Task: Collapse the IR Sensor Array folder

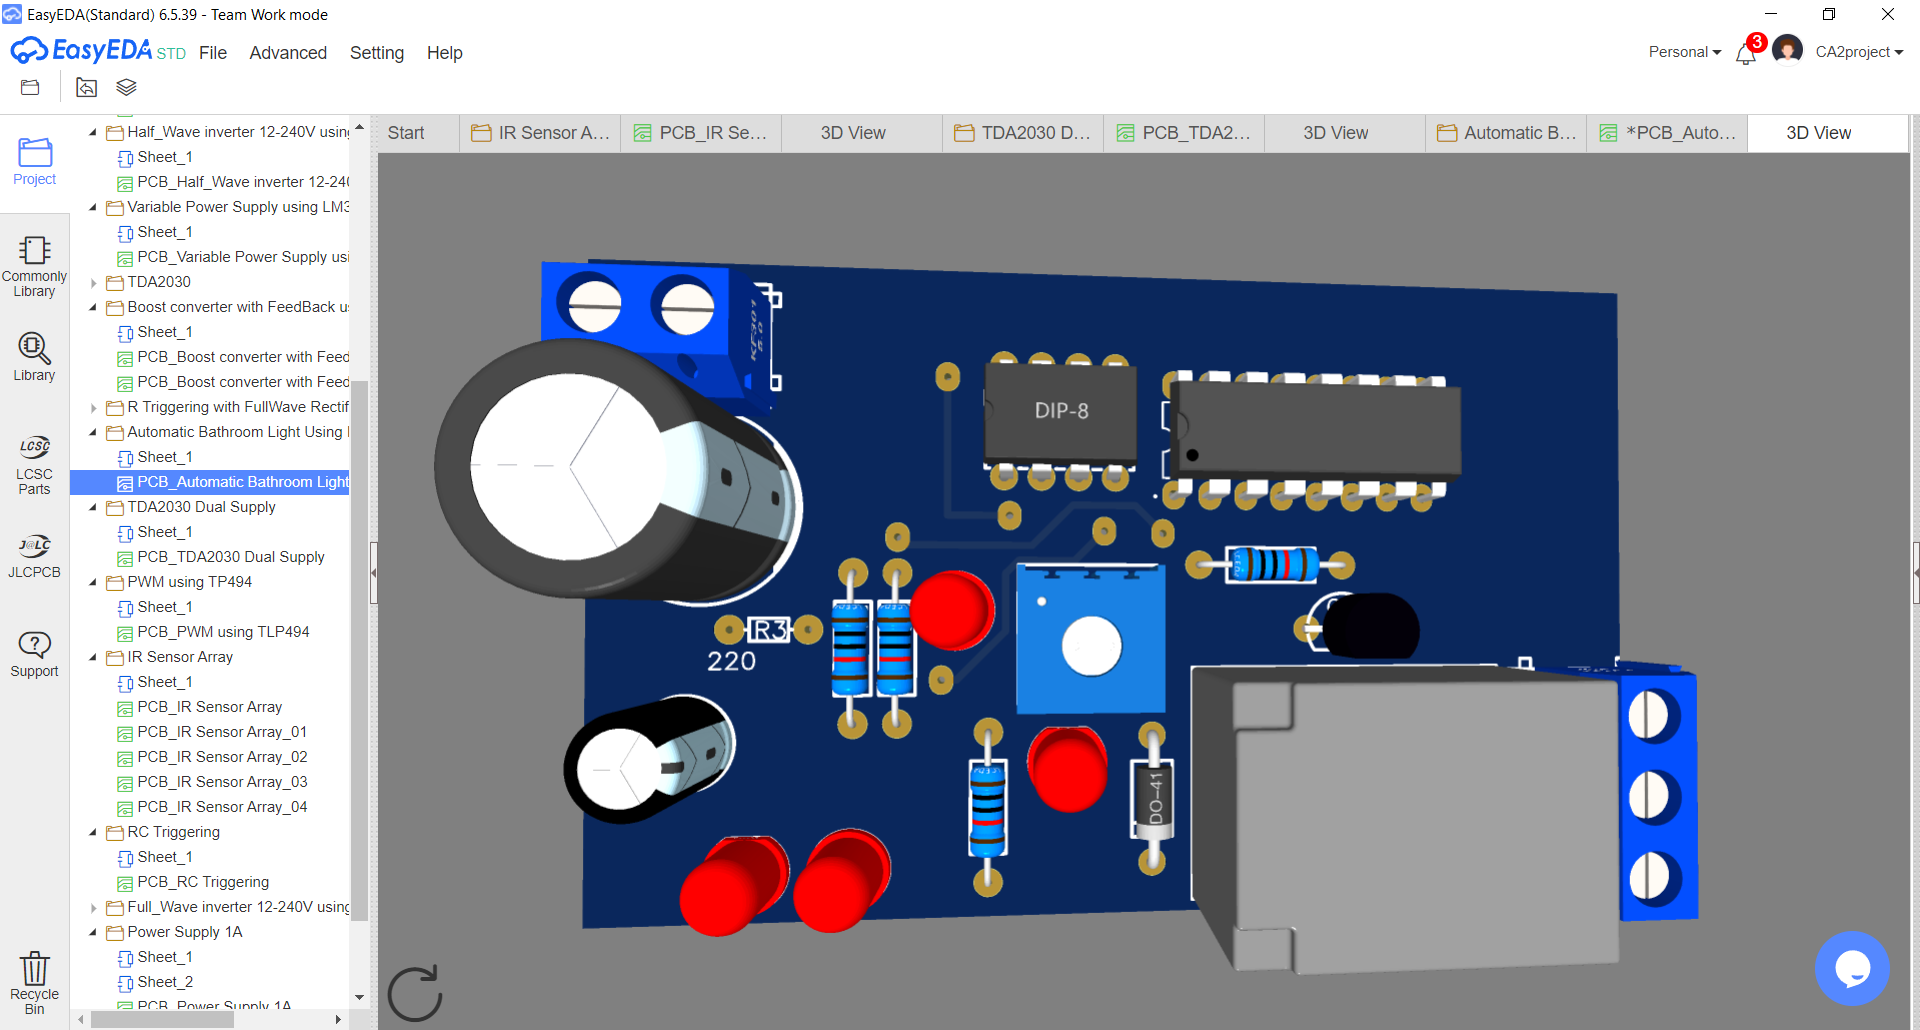Action: click(x=93, y=657)
